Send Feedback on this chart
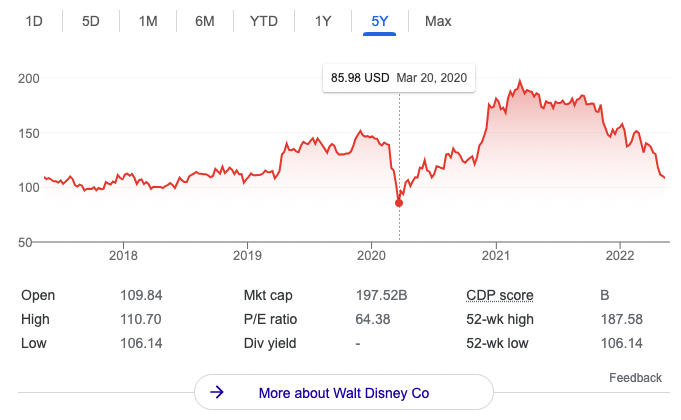Viewport: 681px width, 420px height. 635,378
